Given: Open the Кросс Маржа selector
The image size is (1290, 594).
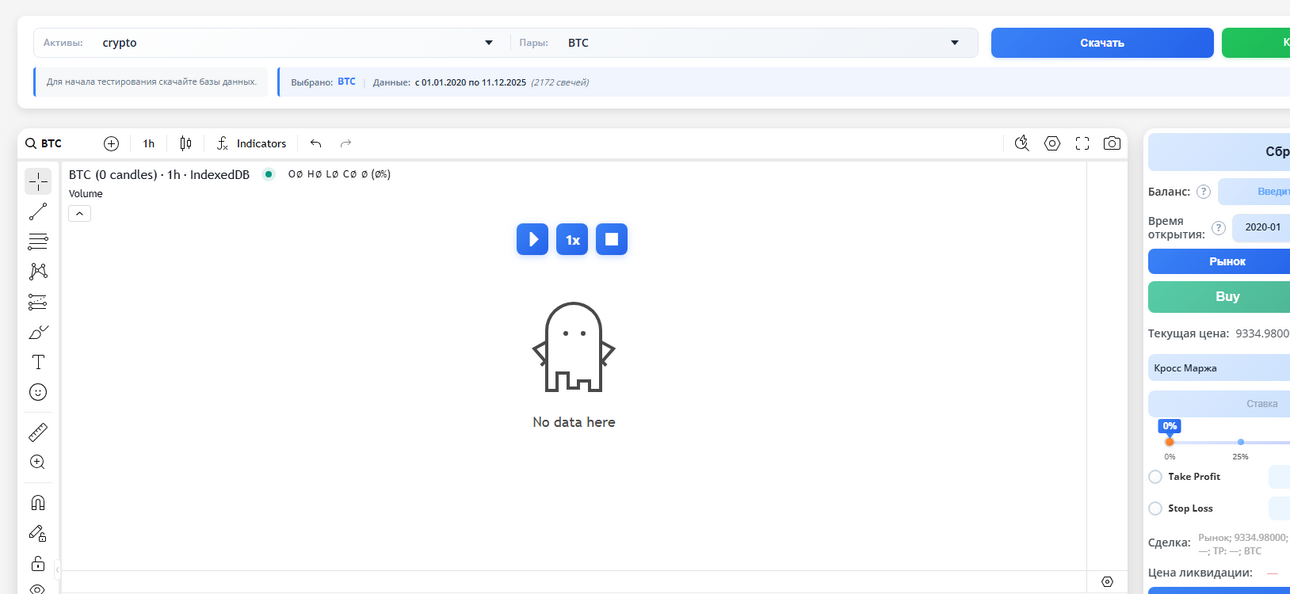Looking at the screenshot, I should pyautogui.click(x=1219, y=368).
